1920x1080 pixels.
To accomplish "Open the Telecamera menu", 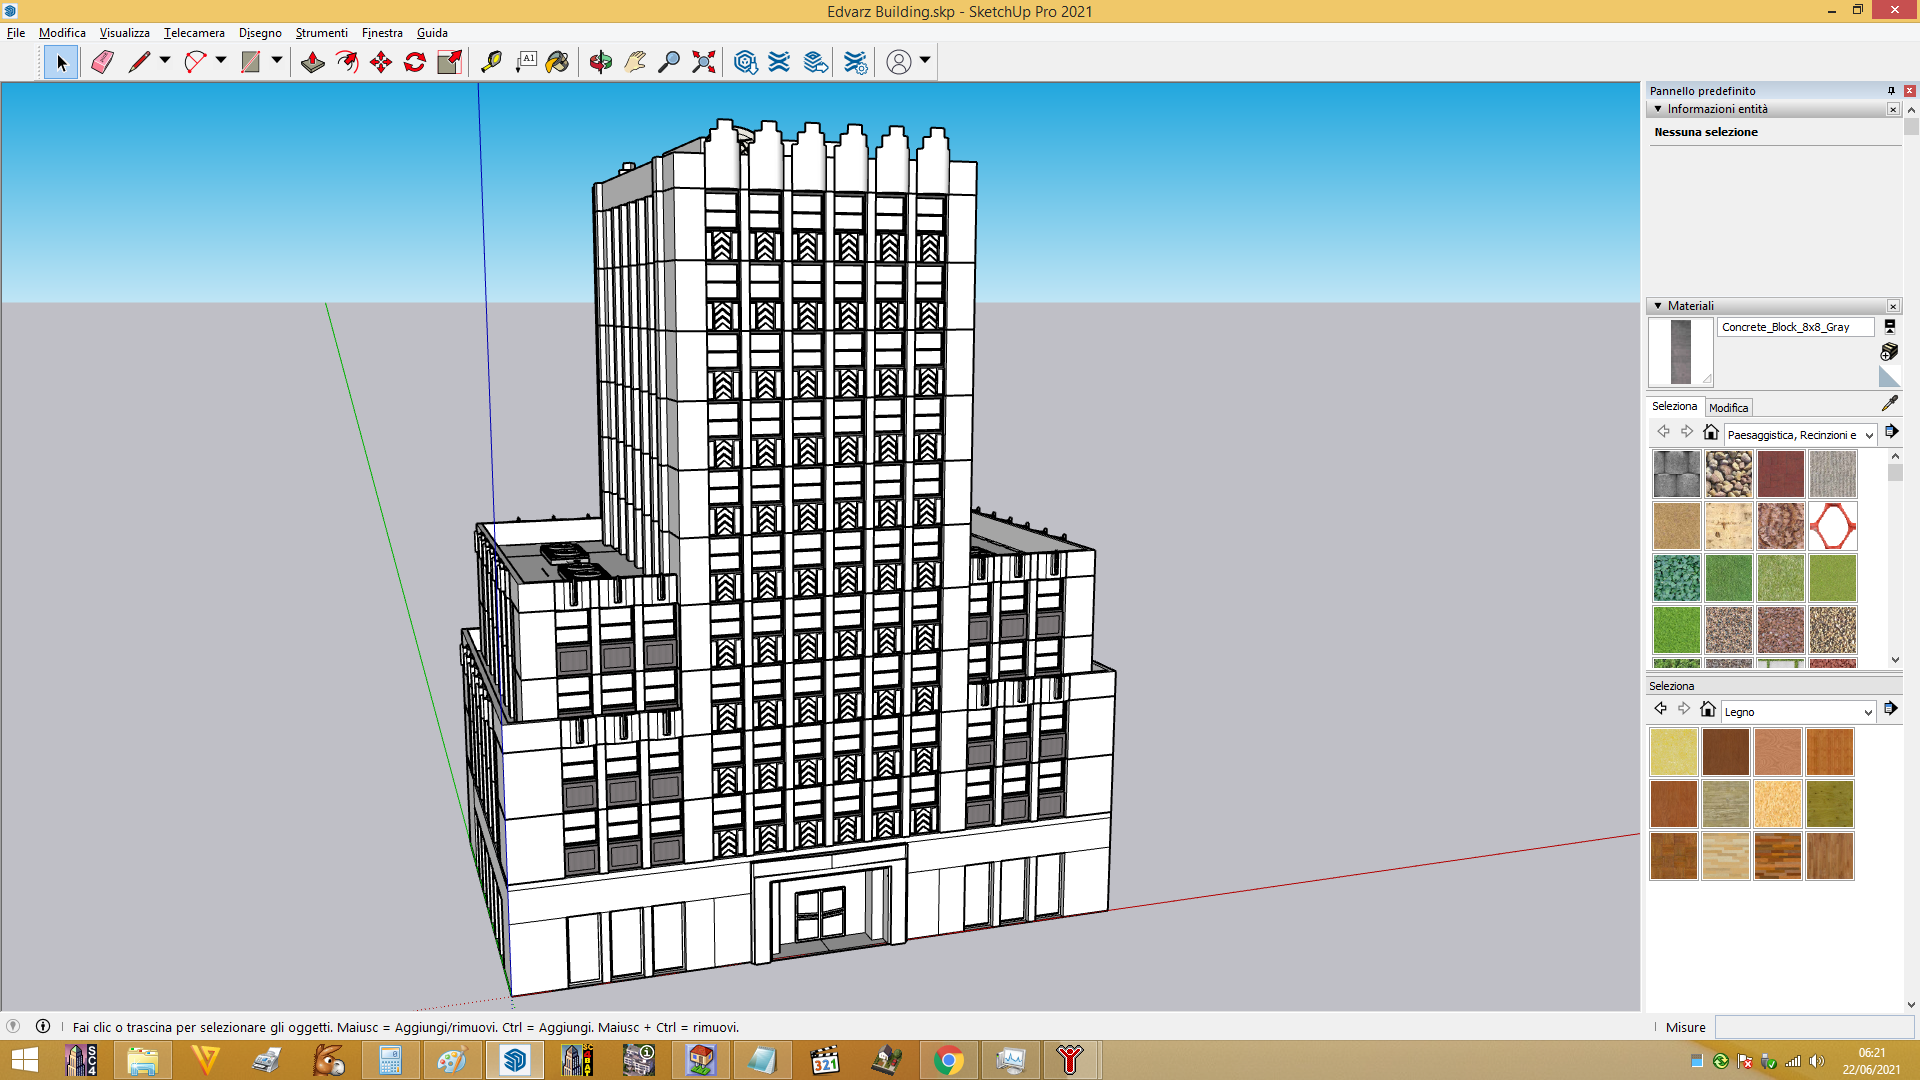I will point(194,33).
